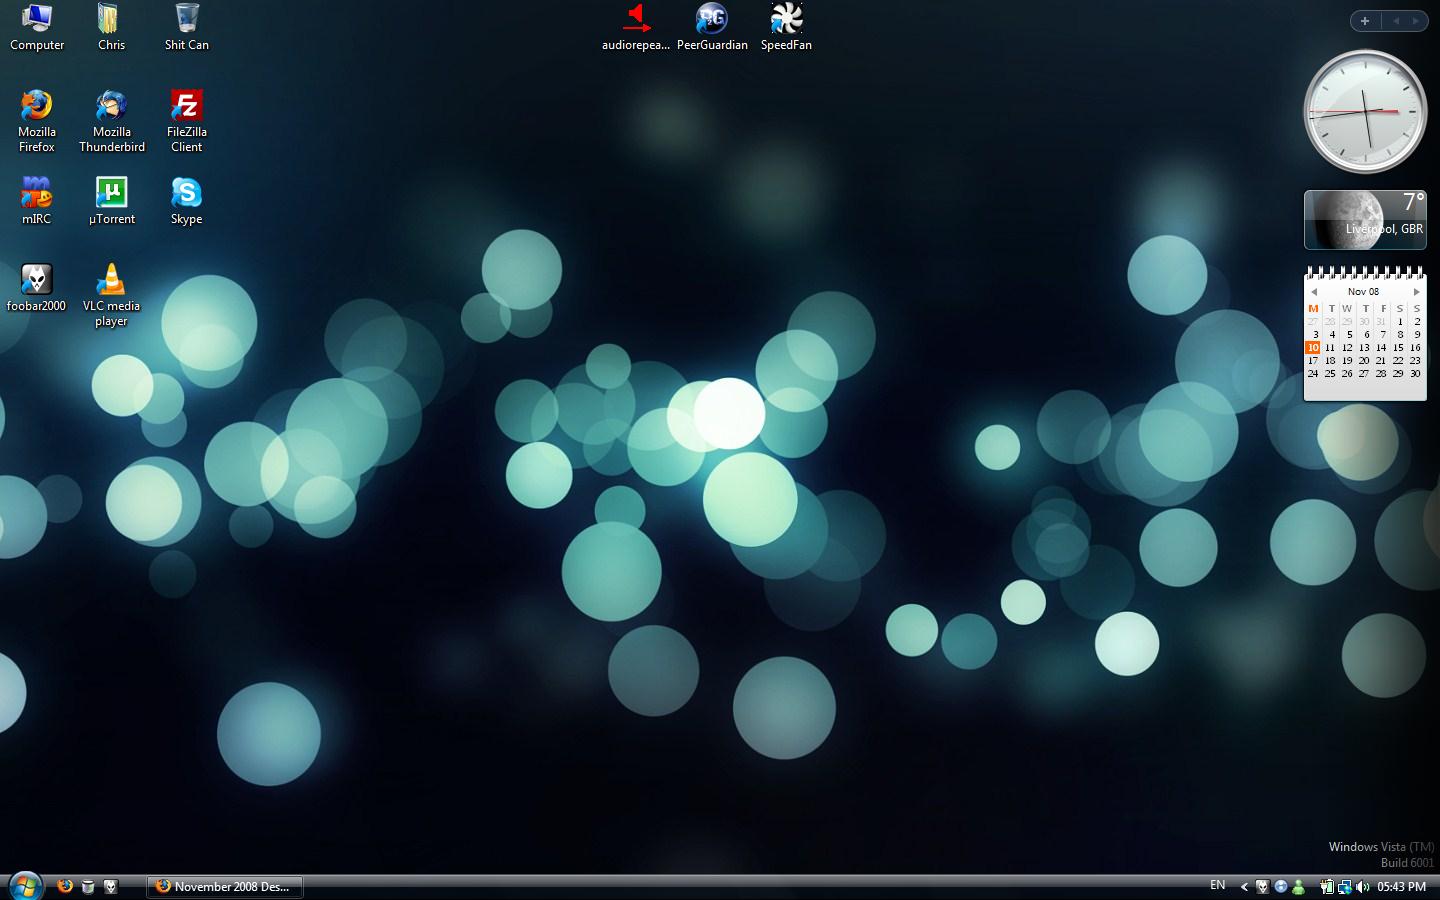Select the foobar2000 desktop shortcut
Image resolution: width=1440 pixels, height=900 pixels.
[x=37, y=288]
